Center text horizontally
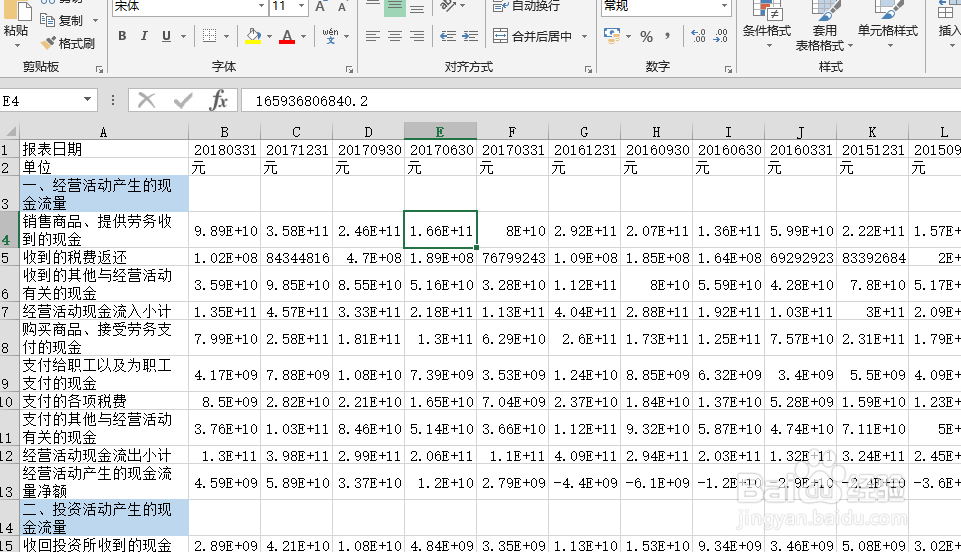The image size is (961, 552). [x=395, y=36]
